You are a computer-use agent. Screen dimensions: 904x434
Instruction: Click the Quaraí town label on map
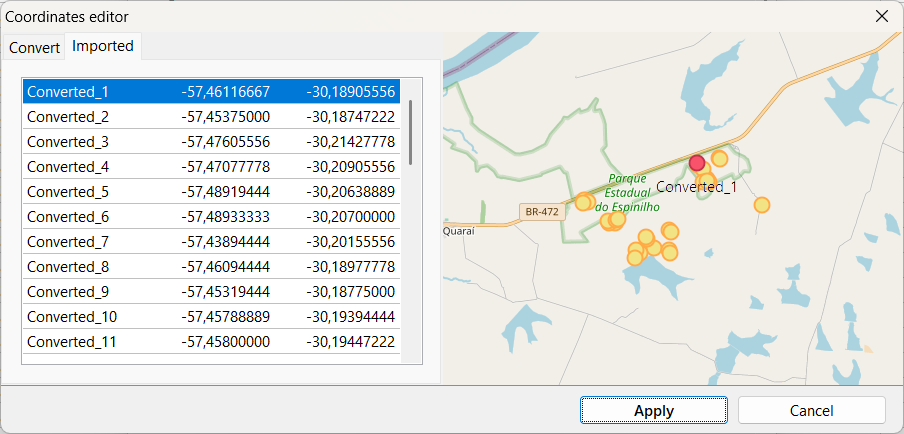[458, 231]
